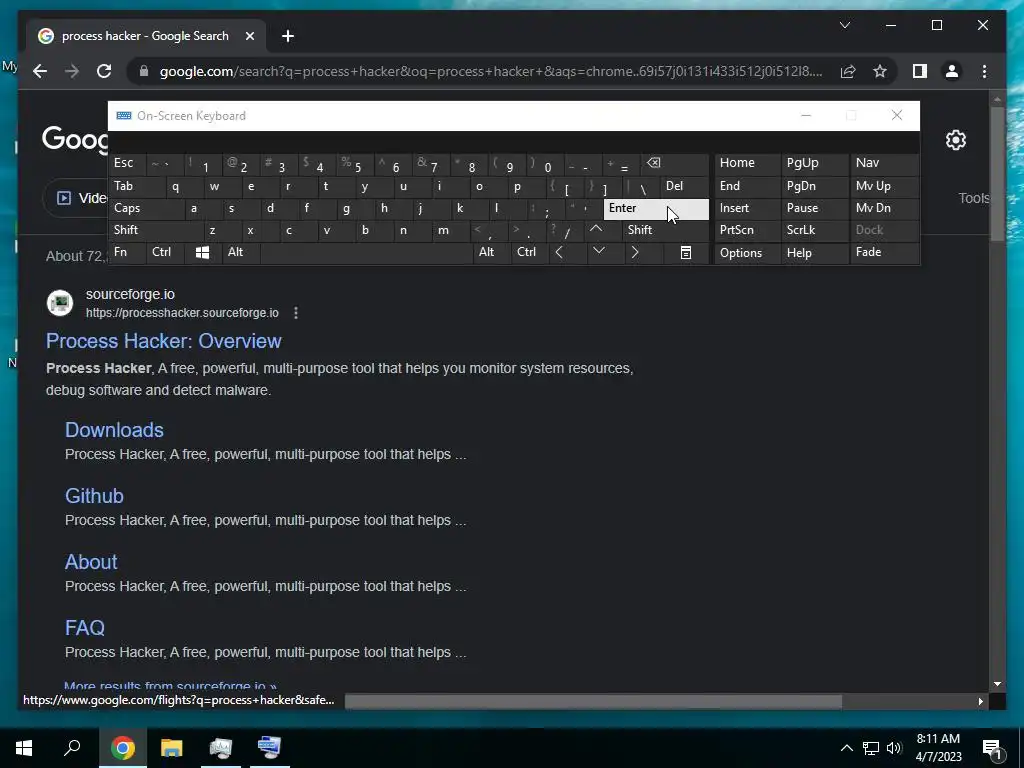Click the PrtScn key
Viewport: 1024px width, 768px height.
[x=747, y=230]
